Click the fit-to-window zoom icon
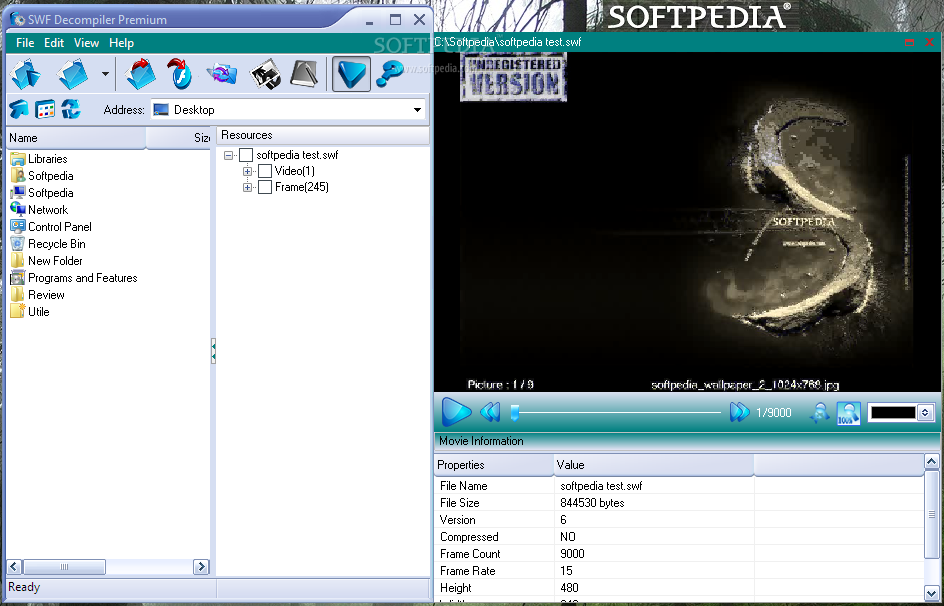The image size is (944, 606). pyautogui.click(x=819, y=413)
